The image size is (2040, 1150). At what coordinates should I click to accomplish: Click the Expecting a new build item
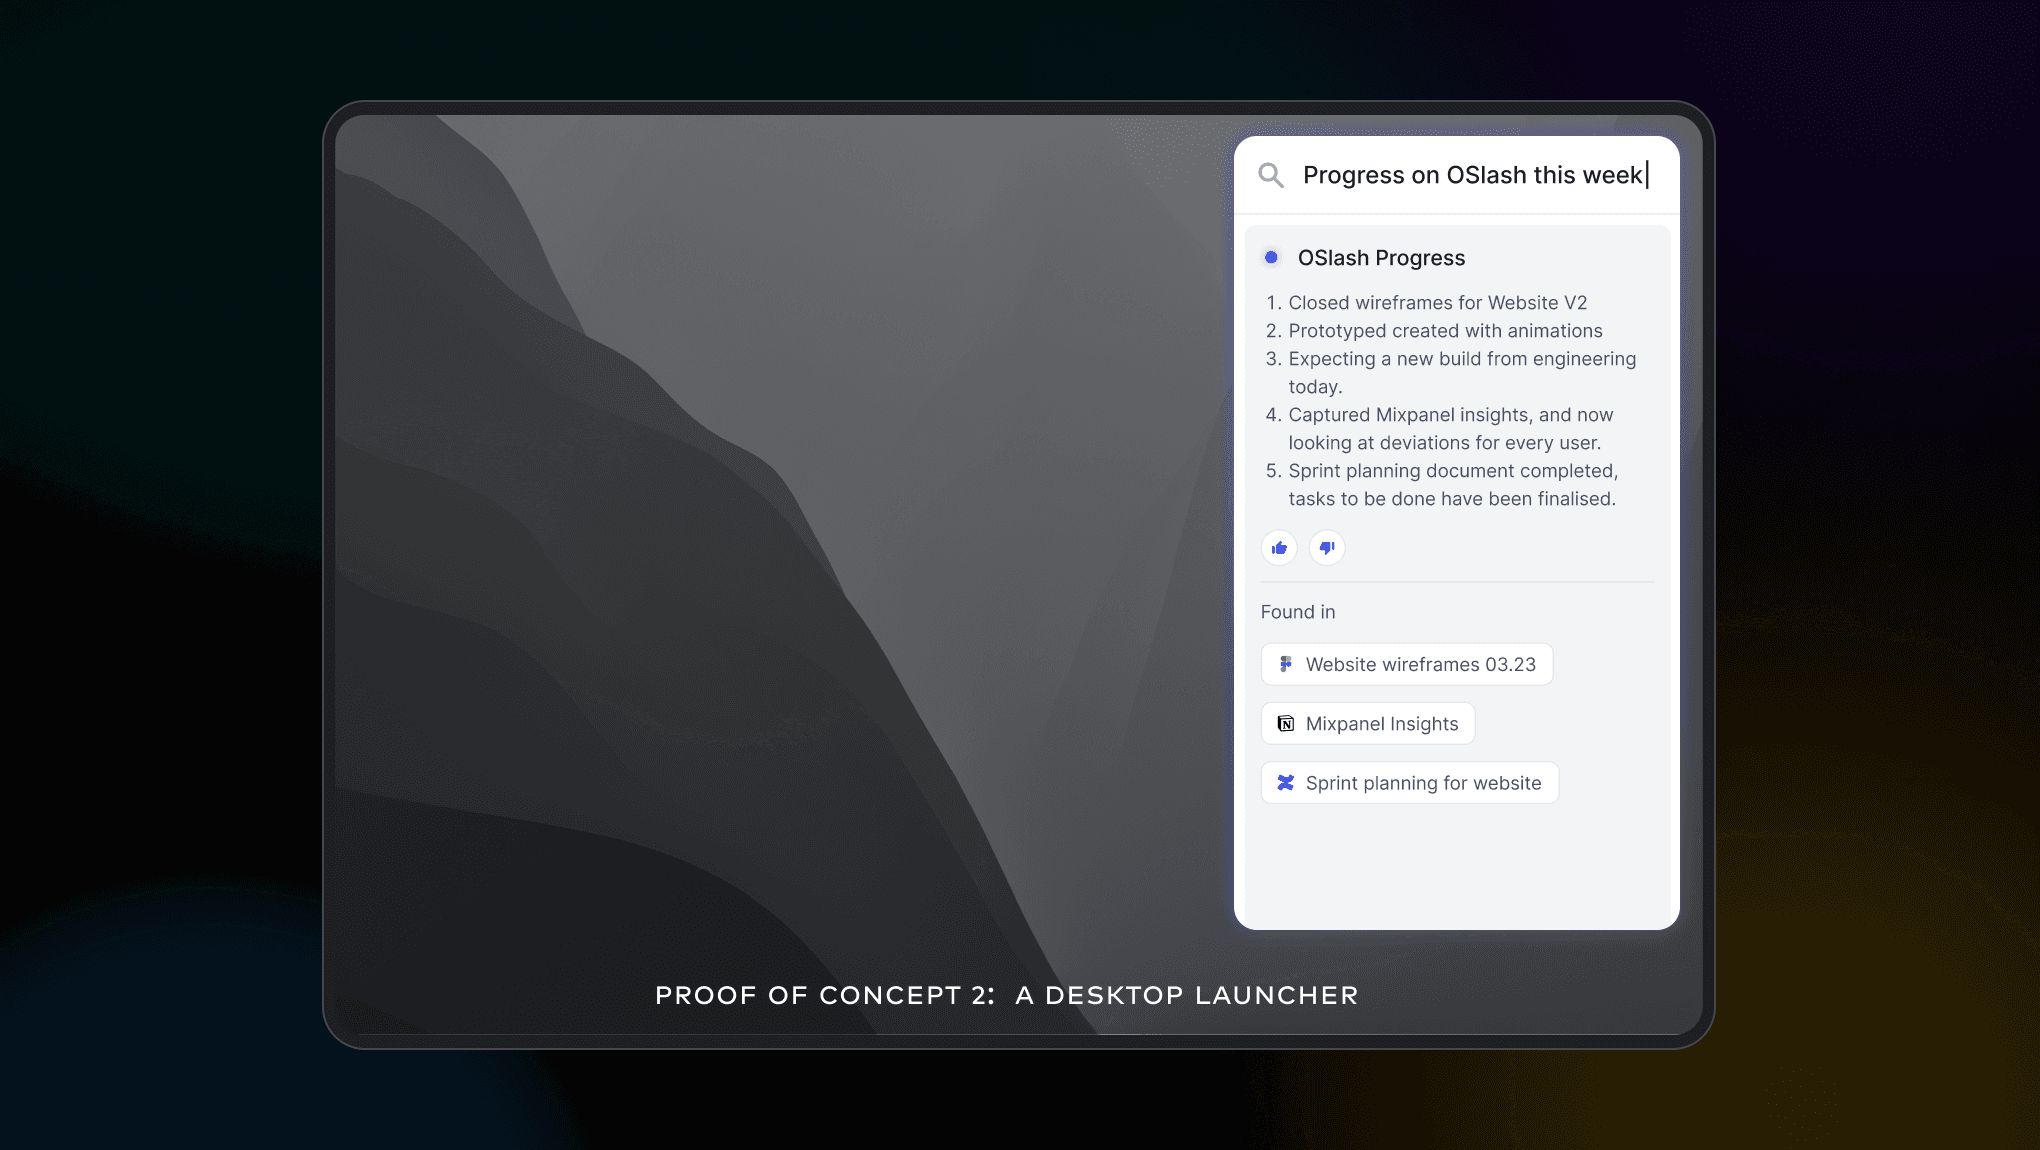click(1461, 359)
